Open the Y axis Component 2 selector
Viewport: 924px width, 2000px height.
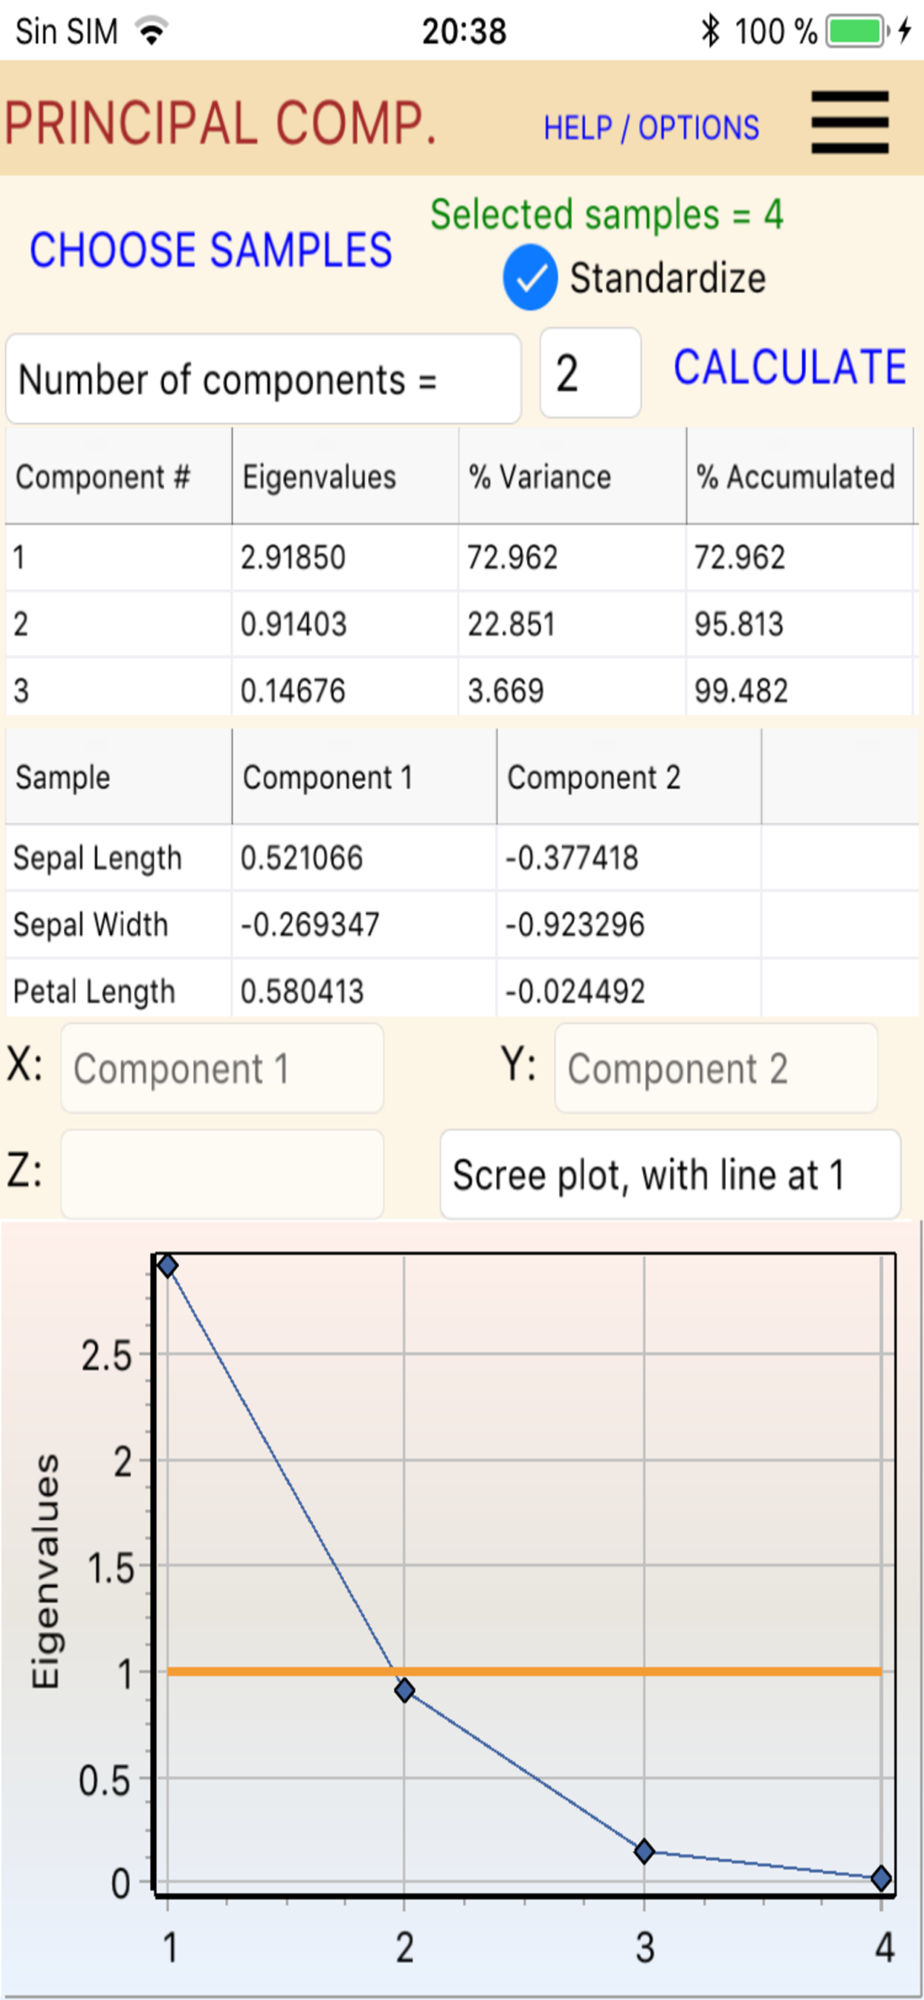point(716,1068)
